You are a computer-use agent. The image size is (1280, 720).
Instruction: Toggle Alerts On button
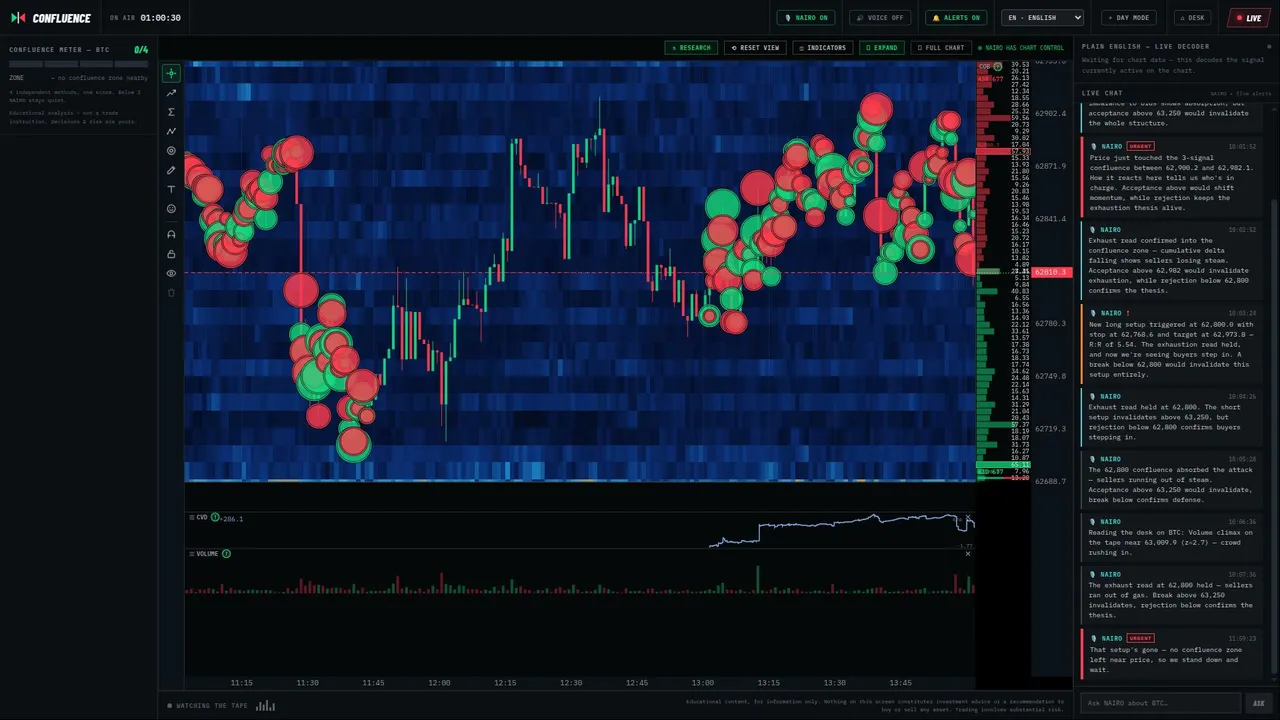pos(956,17)
